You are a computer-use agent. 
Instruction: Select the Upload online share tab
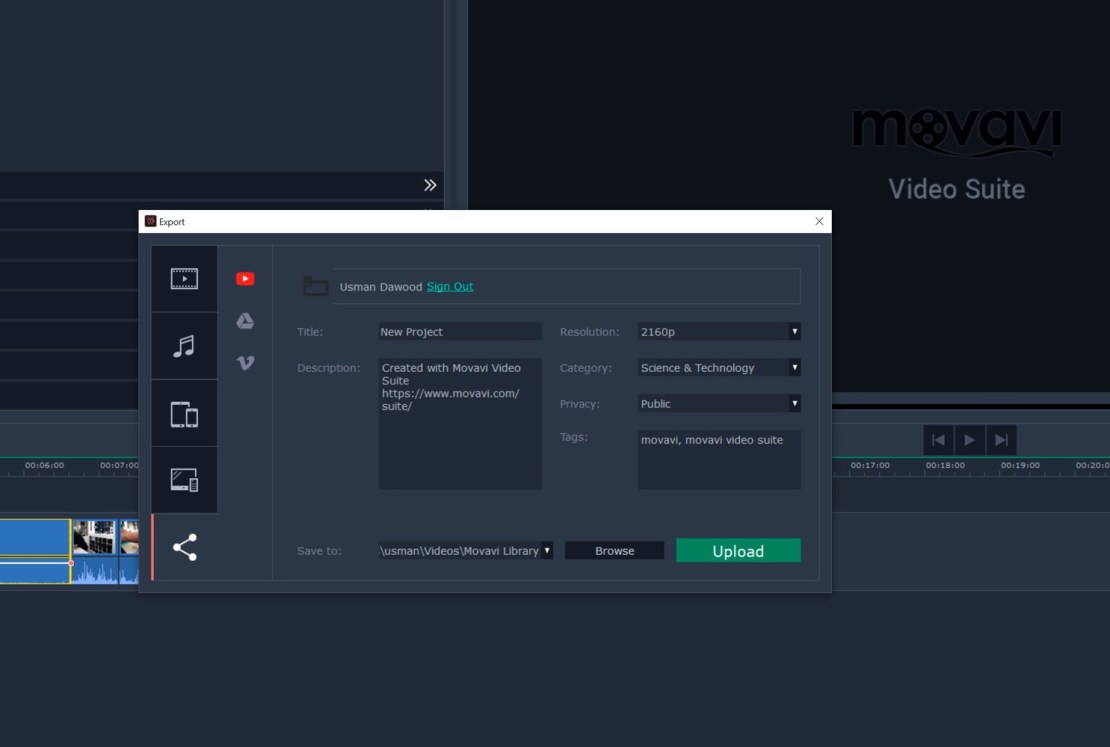[x=184, y=547]
